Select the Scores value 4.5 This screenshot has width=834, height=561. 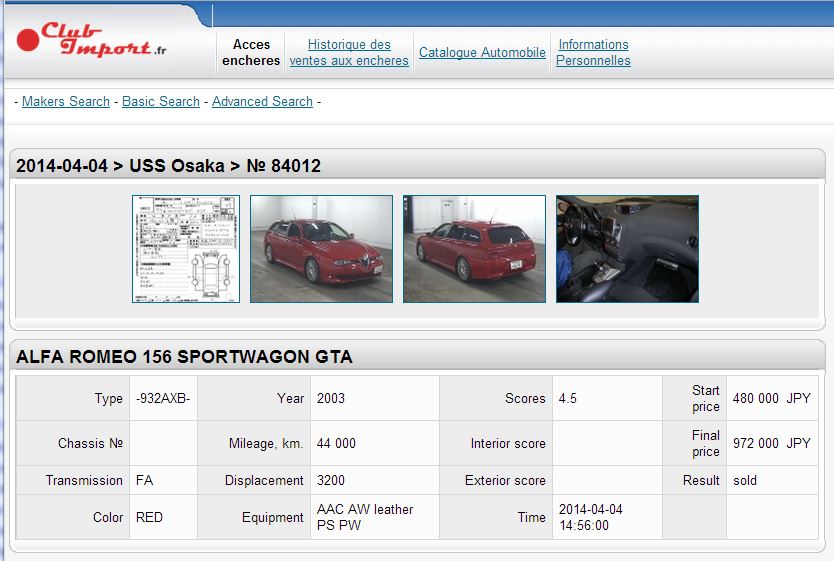[568, 398]
